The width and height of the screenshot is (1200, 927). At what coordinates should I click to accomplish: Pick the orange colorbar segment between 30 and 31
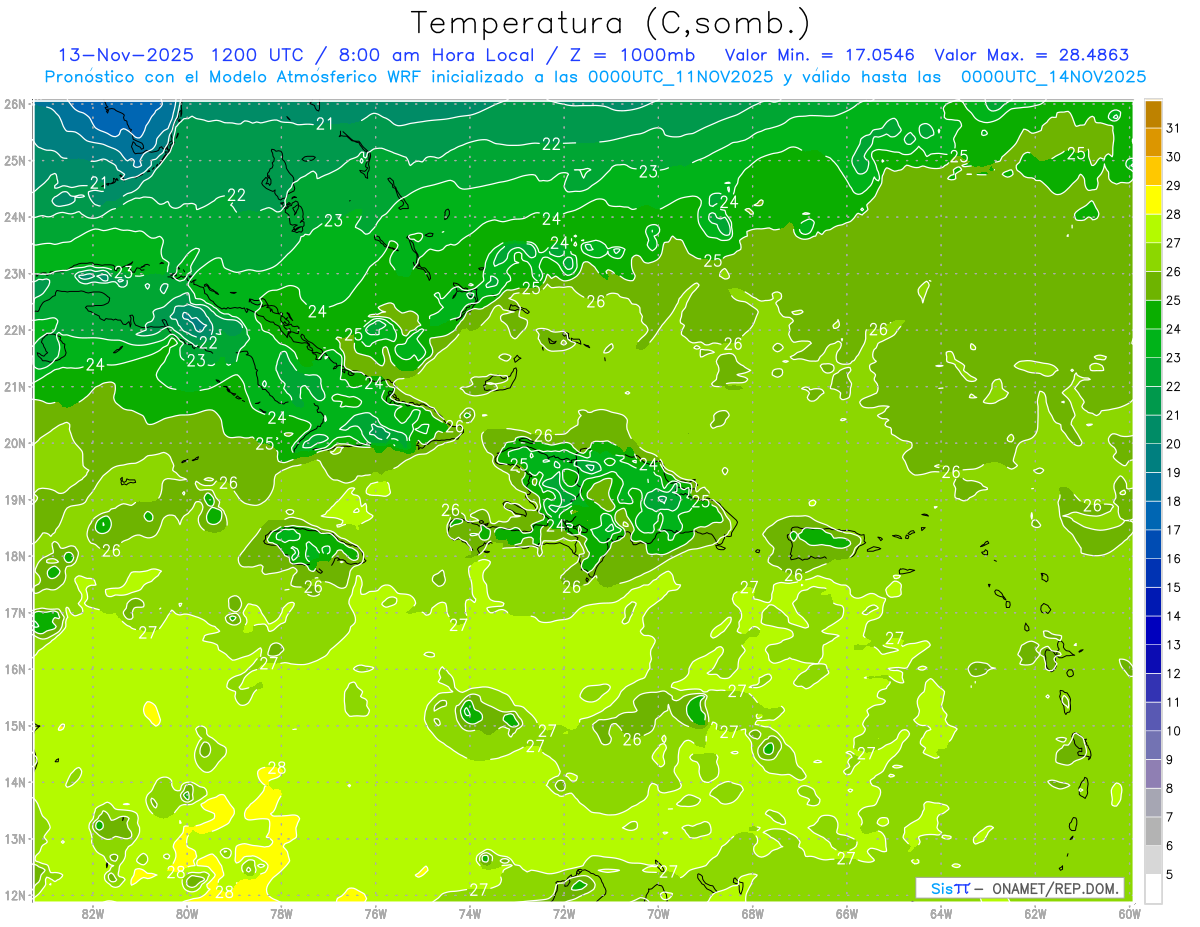pos(1154,143)
